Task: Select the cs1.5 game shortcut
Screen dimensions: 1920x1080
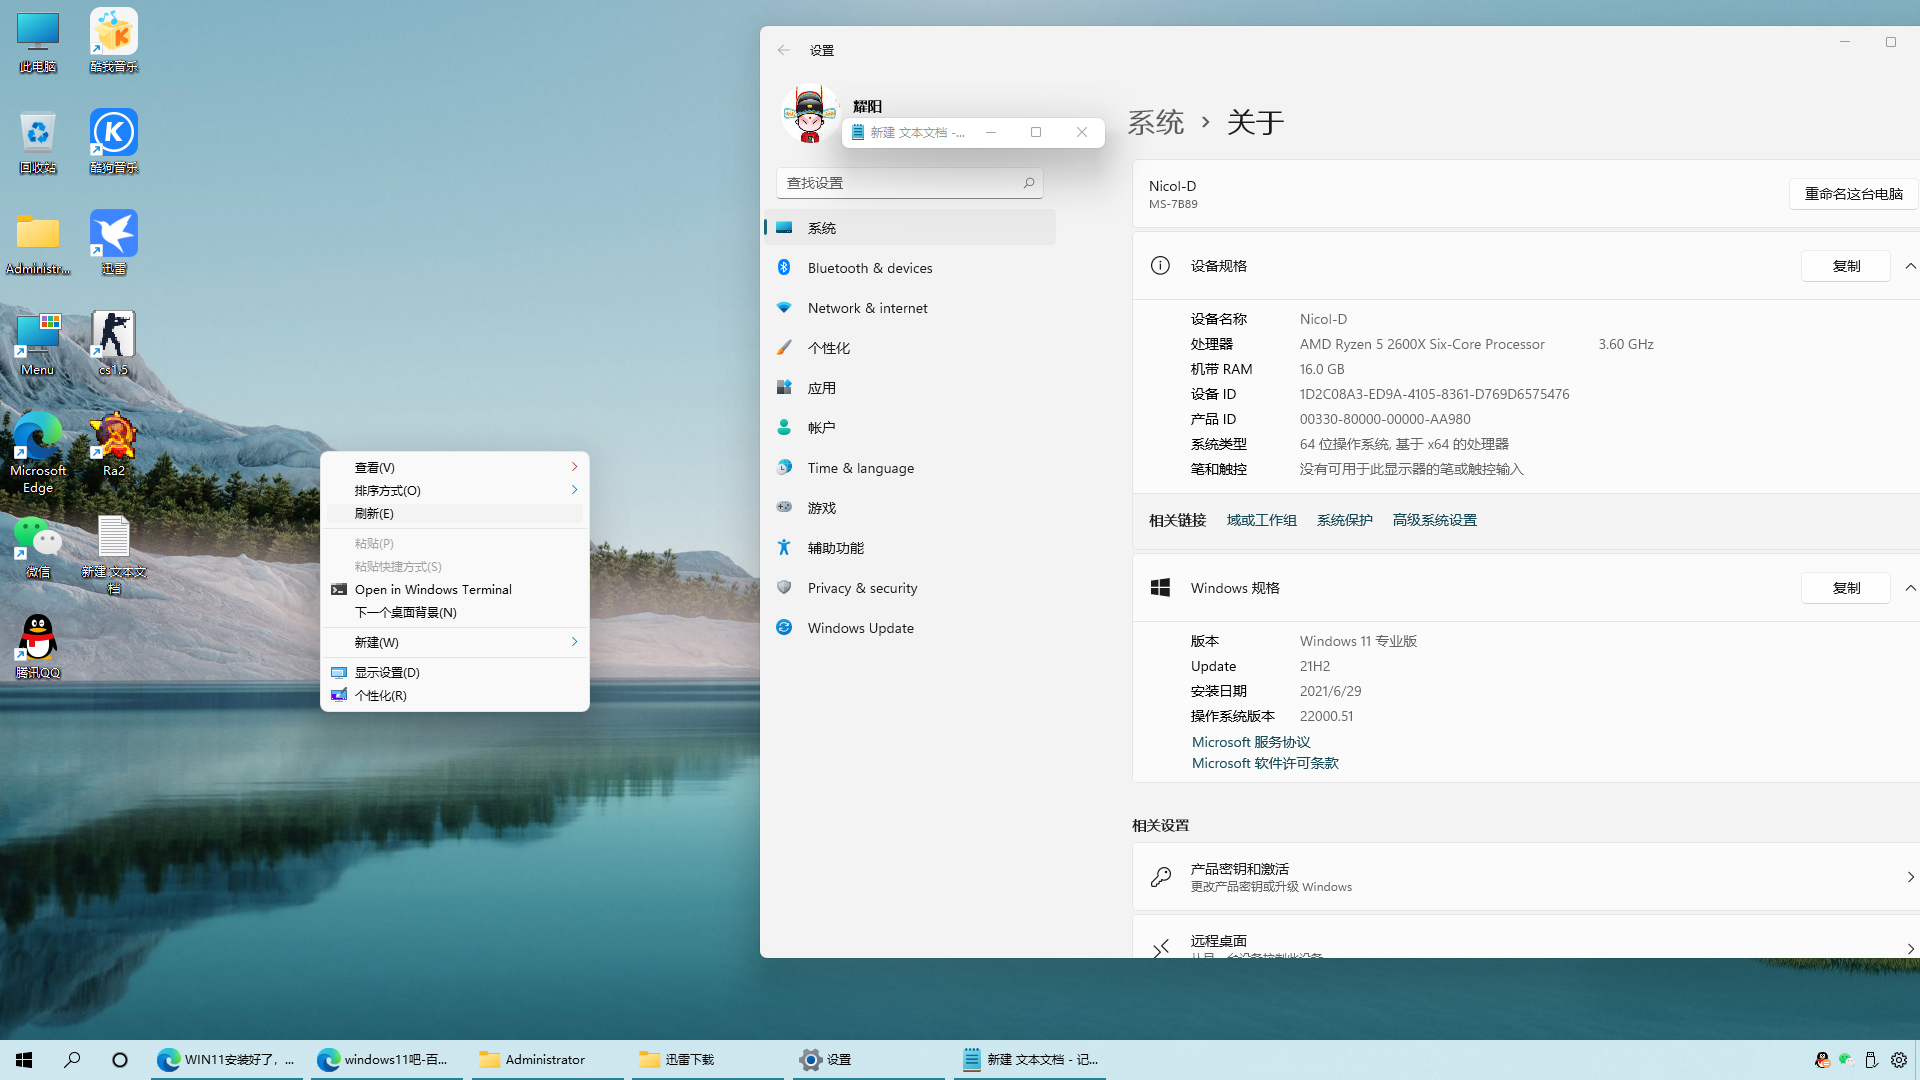Action: [x=113, y=345]
